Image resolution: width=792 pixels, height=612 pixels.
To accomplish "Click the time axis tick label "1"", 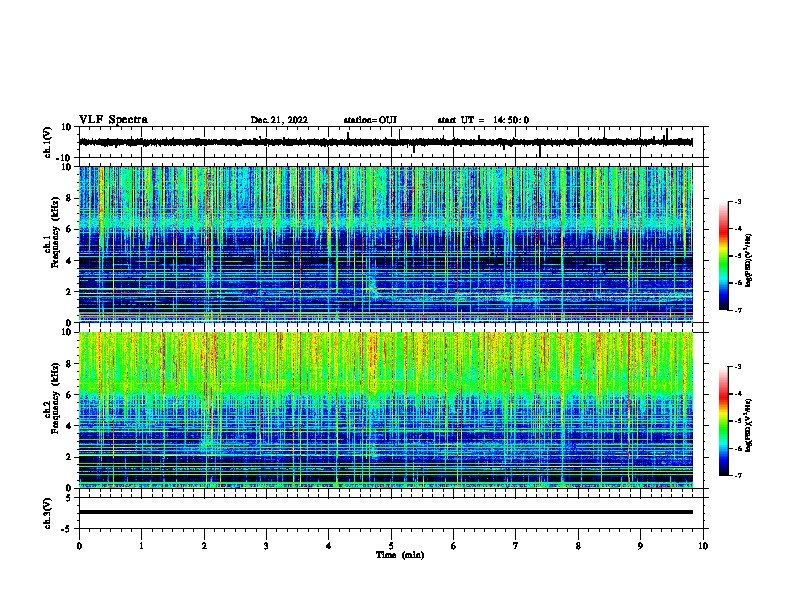I will pos(141,546).
